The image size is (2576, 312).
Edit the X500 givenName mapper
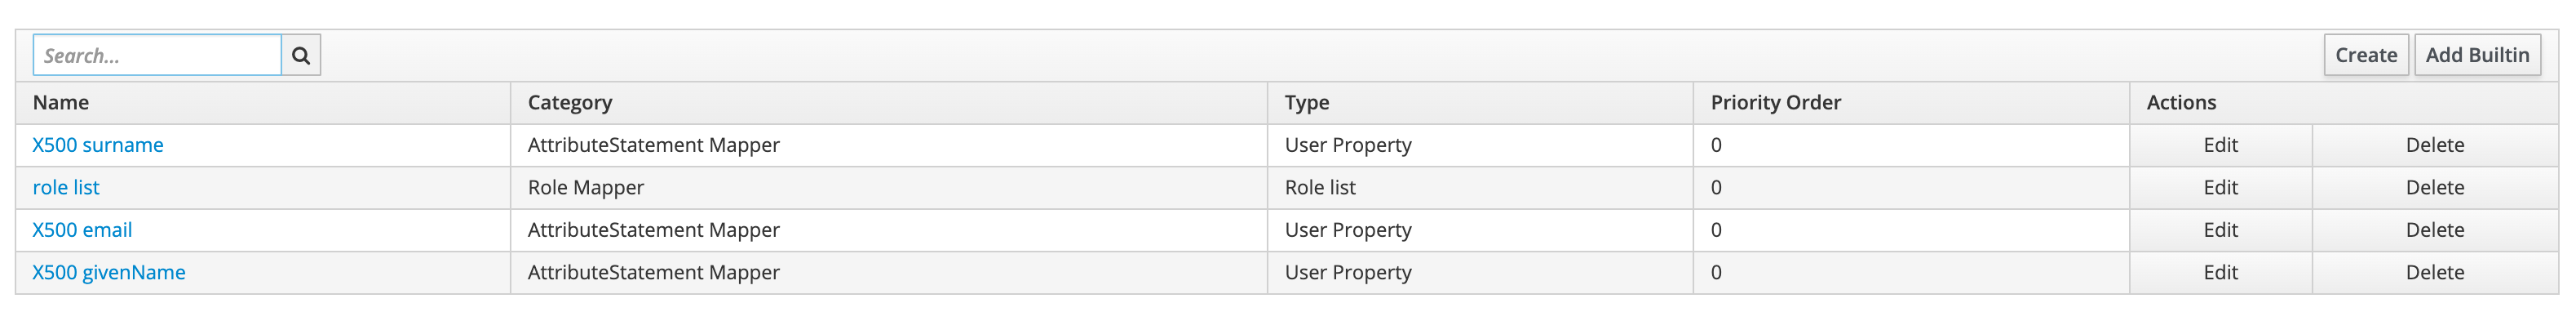click(x=2220, y=272)
